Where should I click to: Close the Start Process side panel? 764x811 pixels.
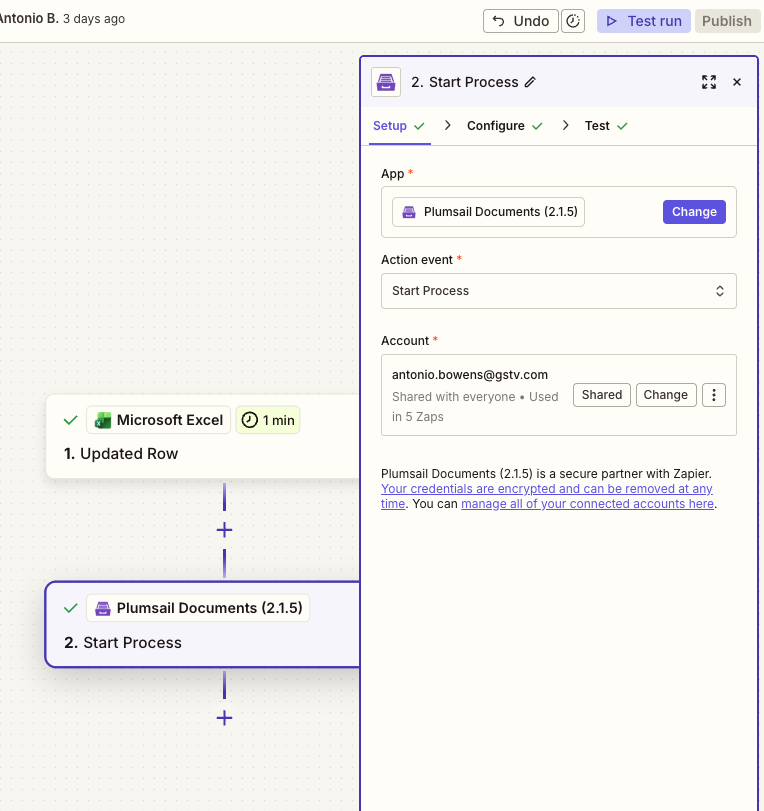pyautogui.click(x=737, y=82)
